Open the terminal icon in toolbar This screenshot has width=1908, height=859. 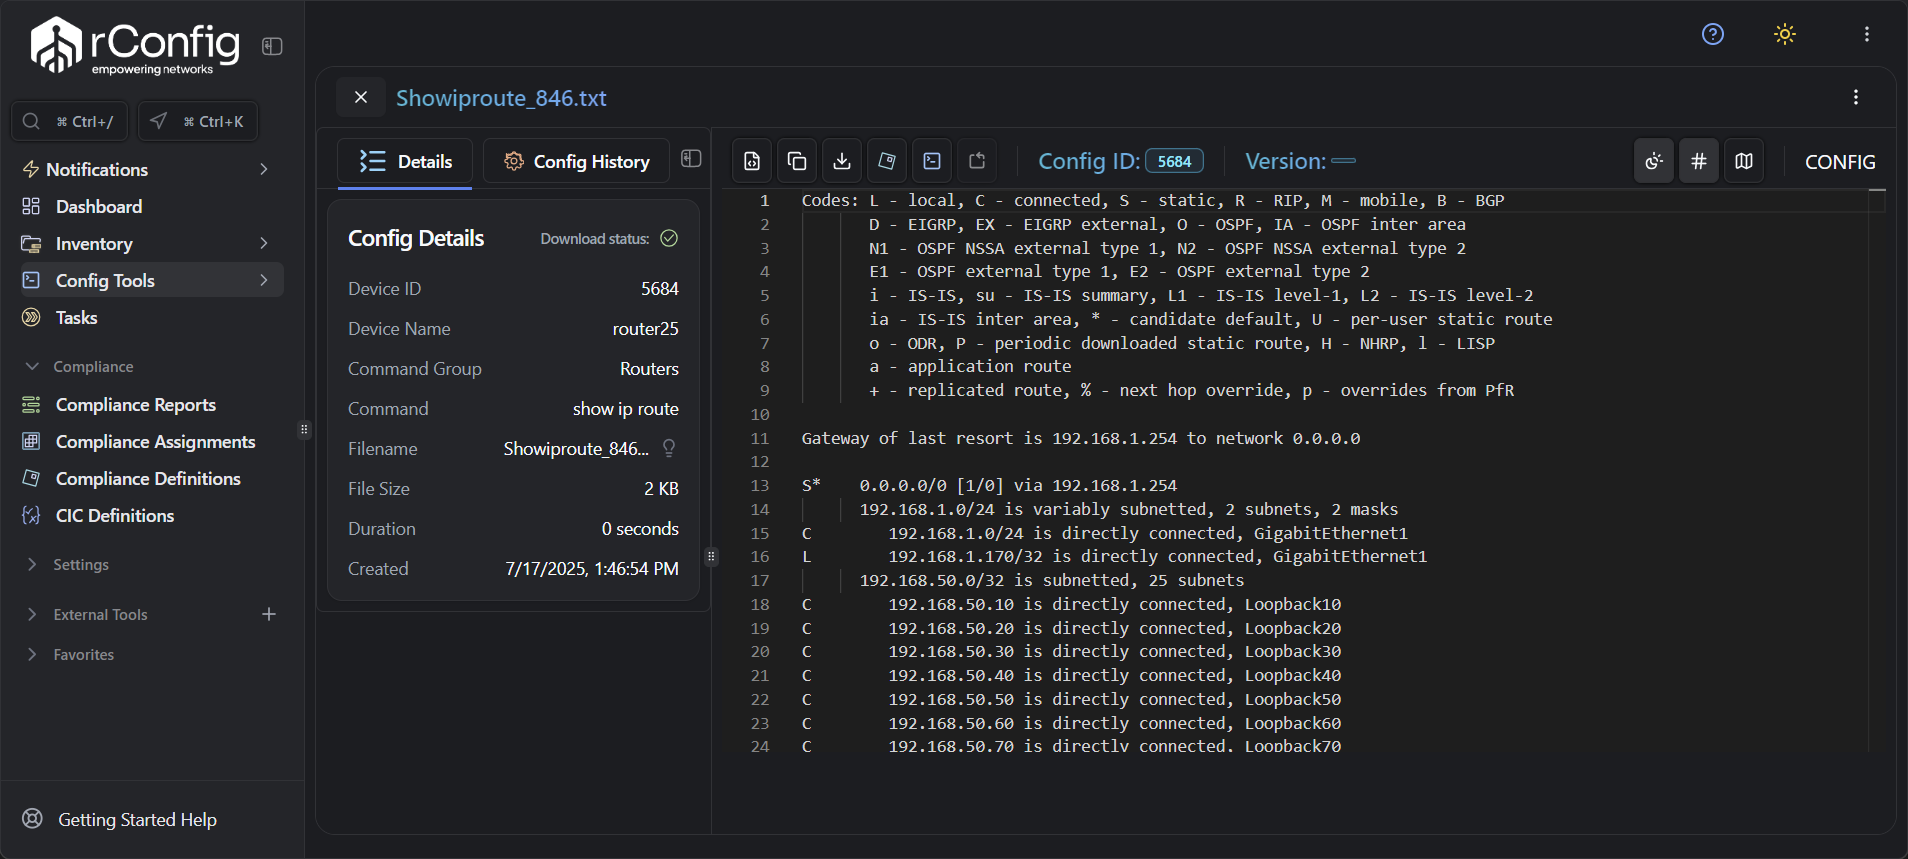tap(932, 161)
